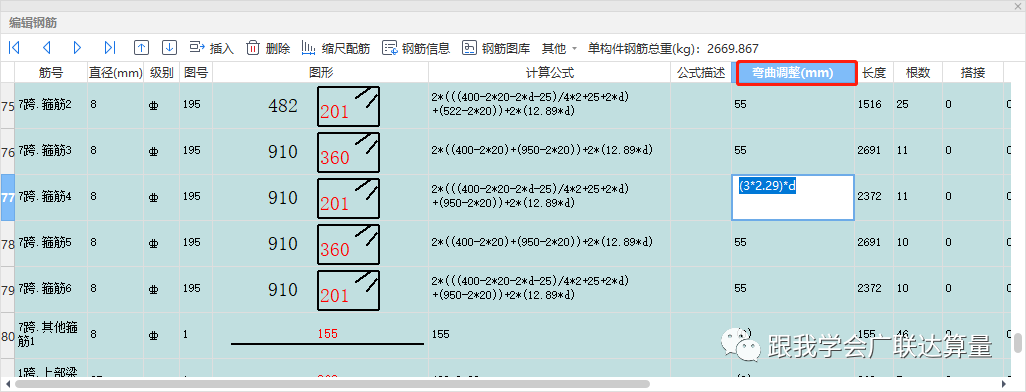Viewport: 1026px width, 392px height.
Task: Select row number 77
Action: pyautogui.click(x=7, y=197)
